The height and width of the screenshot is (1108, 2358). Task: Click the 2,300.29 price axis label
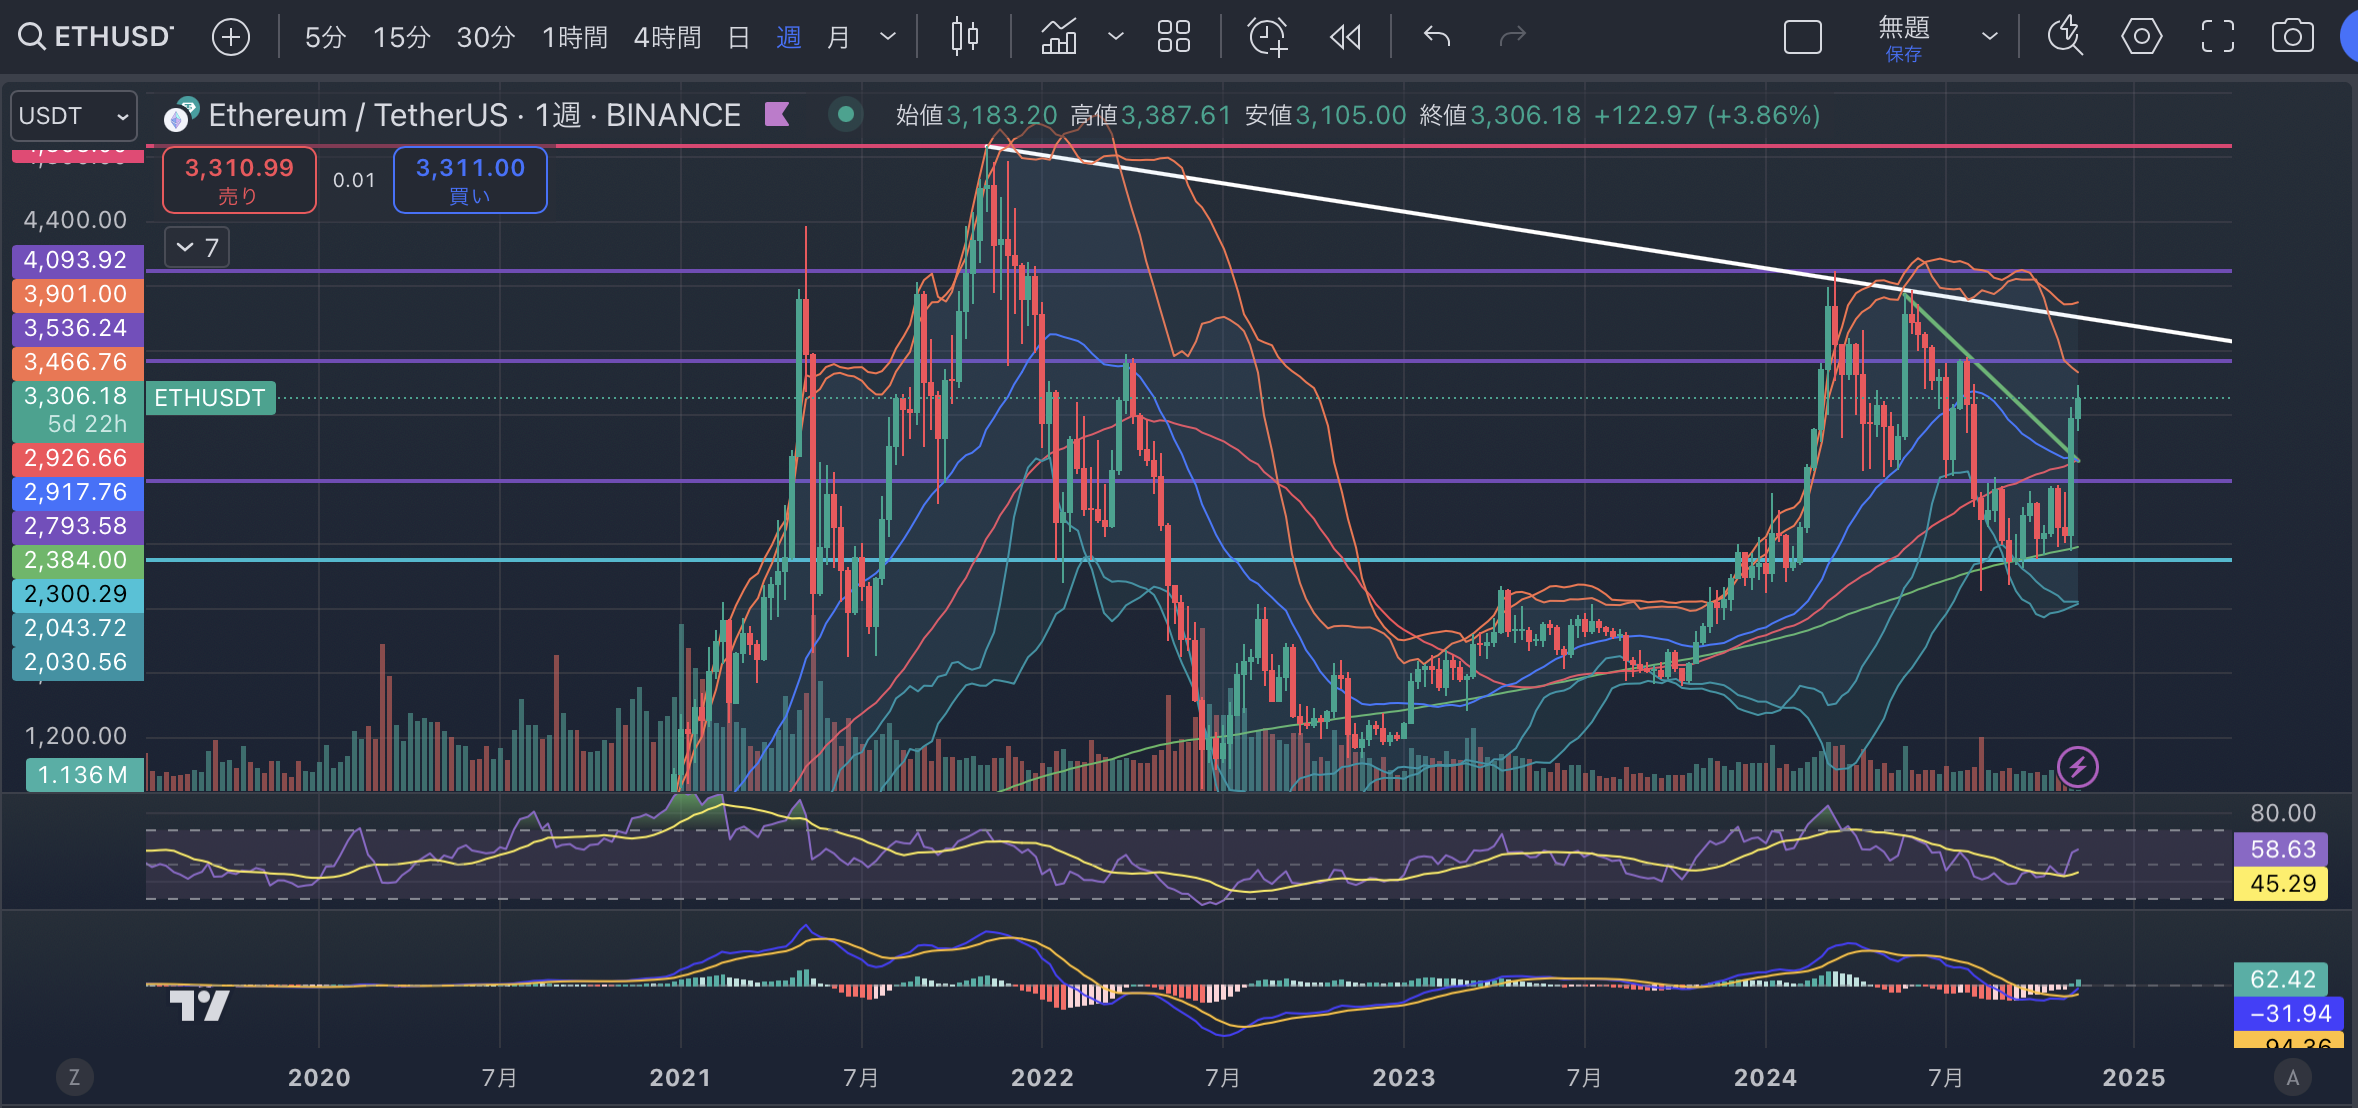[x=77, y=594]
